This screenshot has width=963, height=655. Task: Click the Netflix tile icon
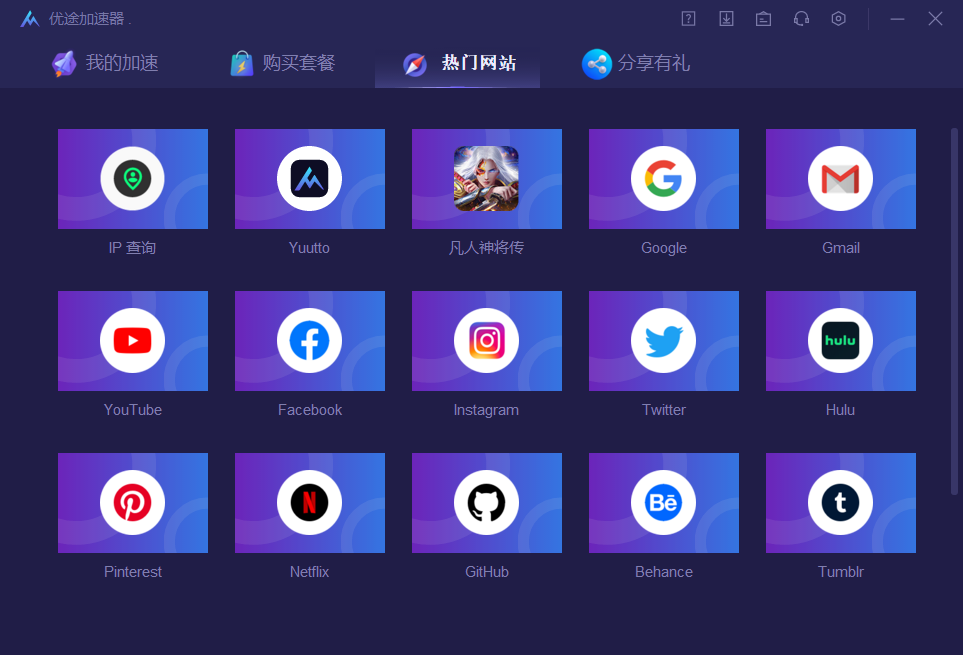click(310, 503)
